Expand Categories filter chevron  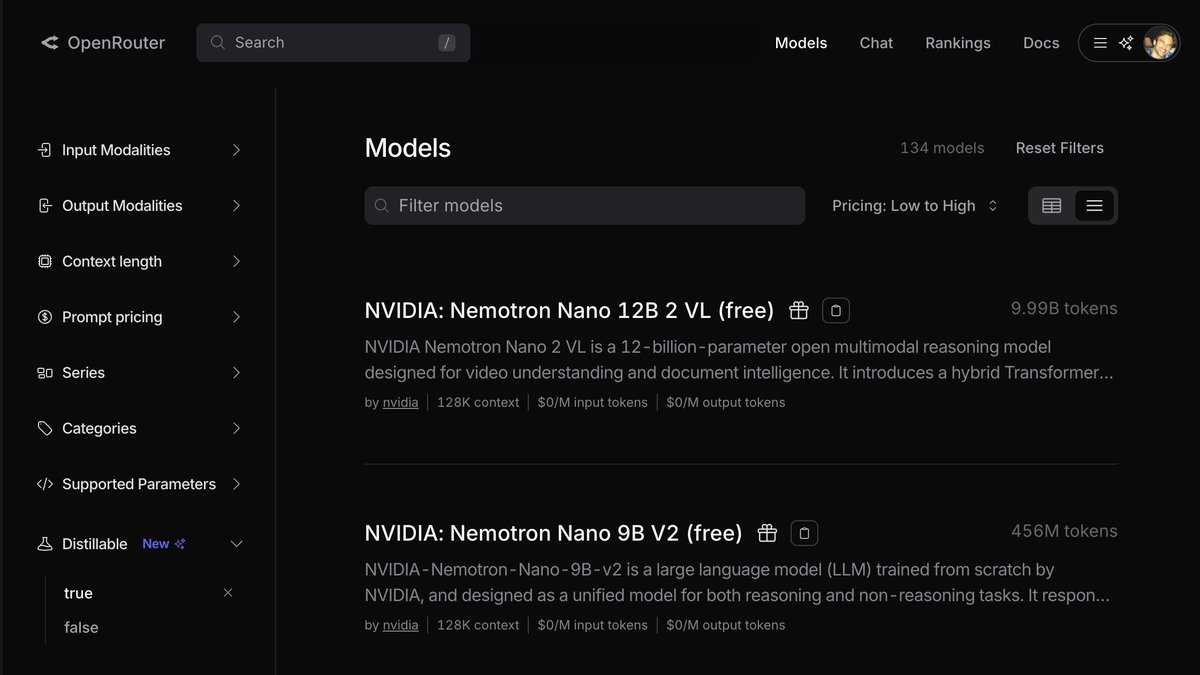(236, 428)
